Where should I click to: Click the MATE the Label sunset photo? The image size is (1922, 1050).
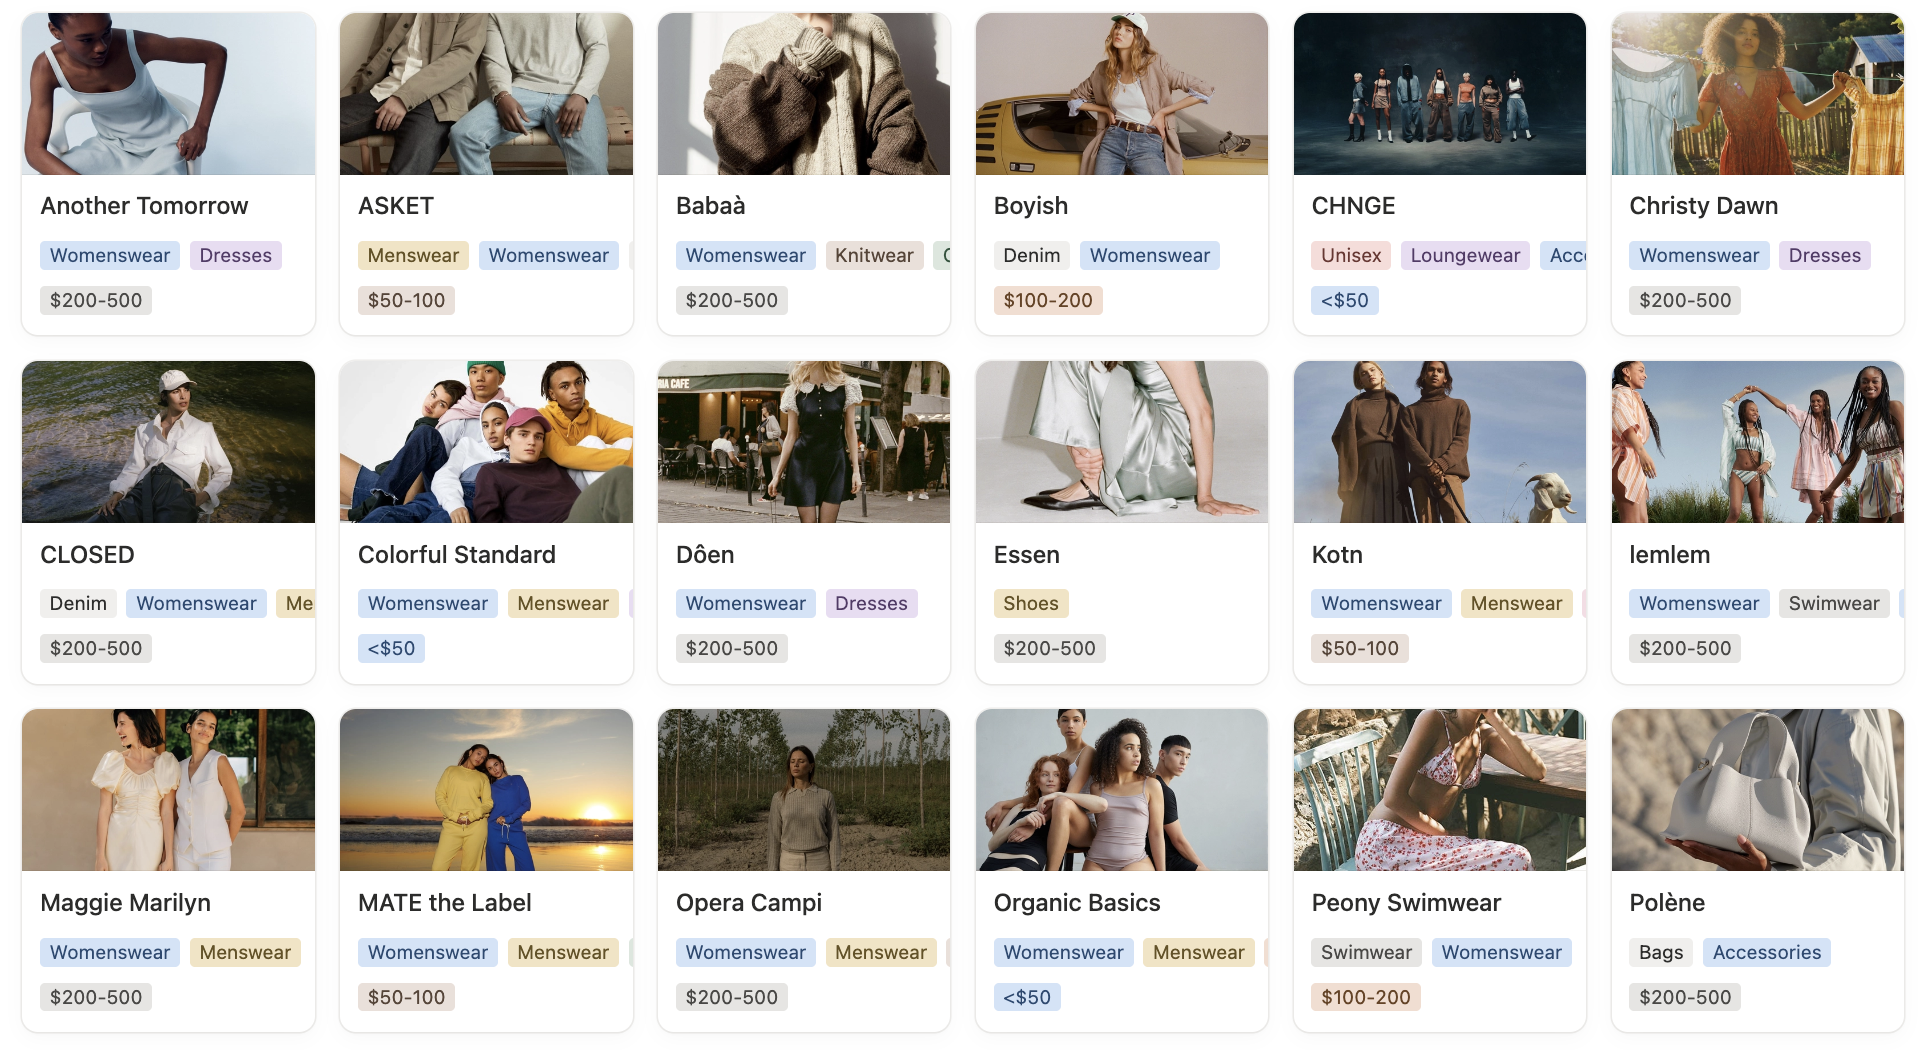486,790
